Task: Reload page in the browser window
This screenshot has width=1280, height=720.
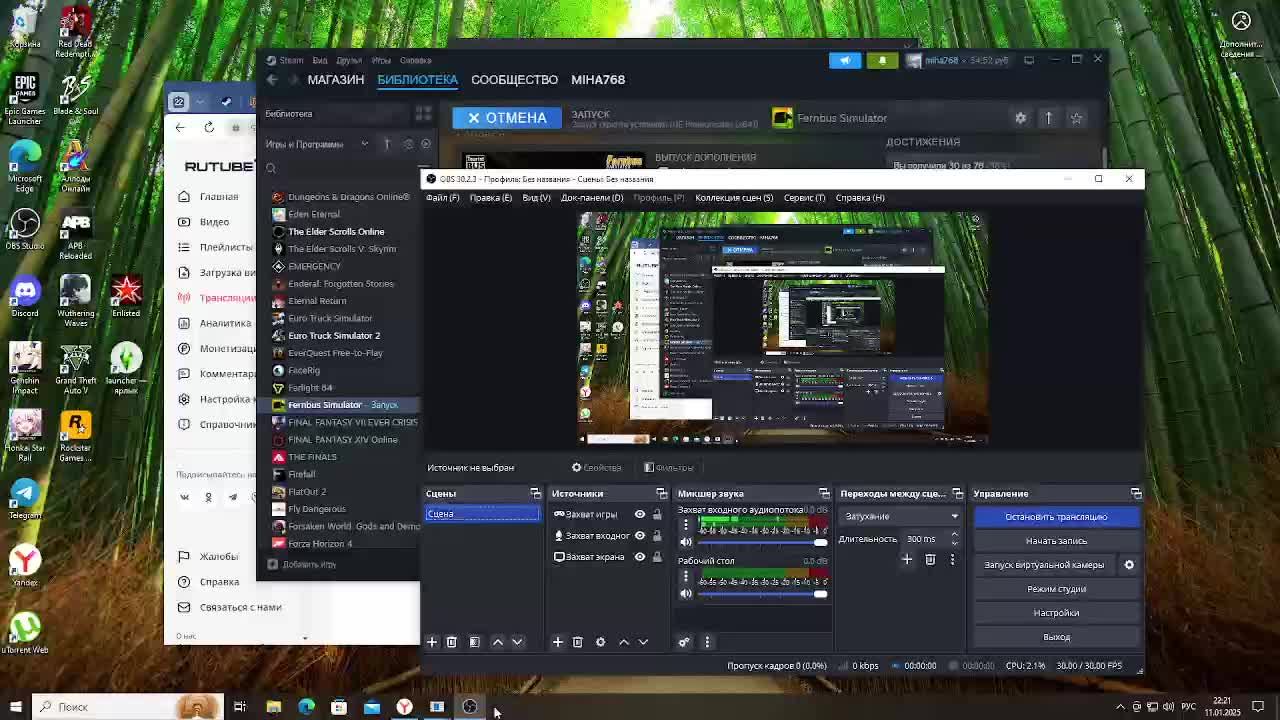Action: 209,127
